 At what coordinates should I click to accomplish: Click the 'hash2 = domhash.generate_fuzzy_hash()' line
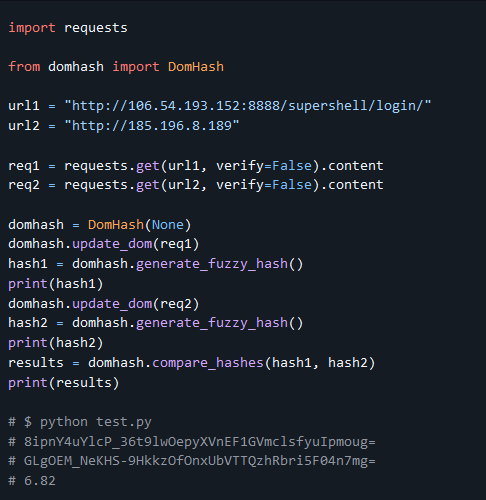(156, 323)
